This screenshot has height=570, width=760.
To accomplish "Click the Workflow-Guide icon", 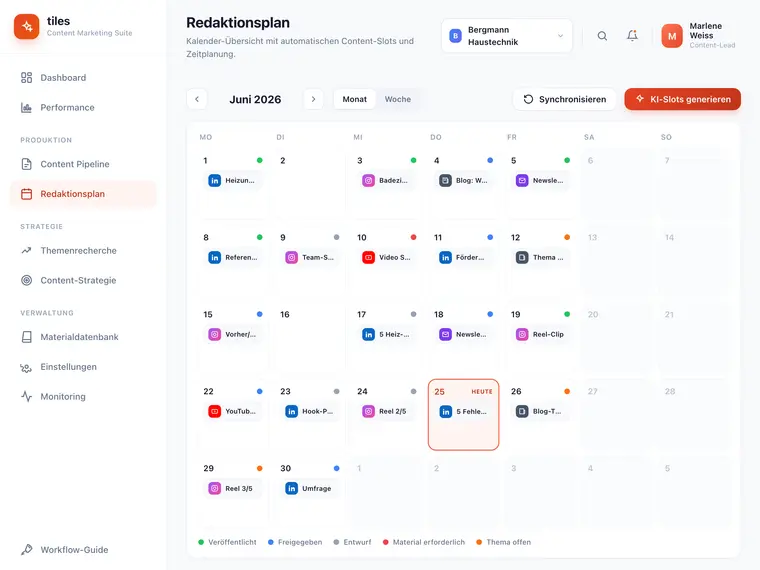I will point(27,550).
